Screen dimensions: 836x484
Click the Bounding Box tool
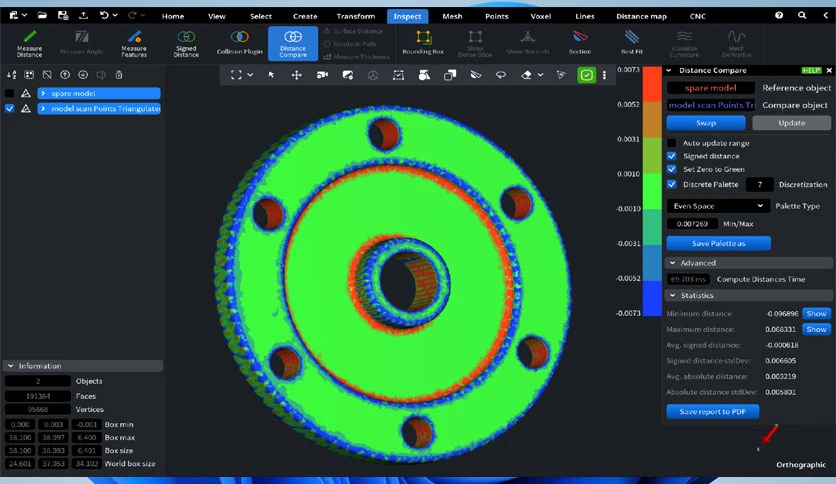pyautogui.click(x=423, y=43)
